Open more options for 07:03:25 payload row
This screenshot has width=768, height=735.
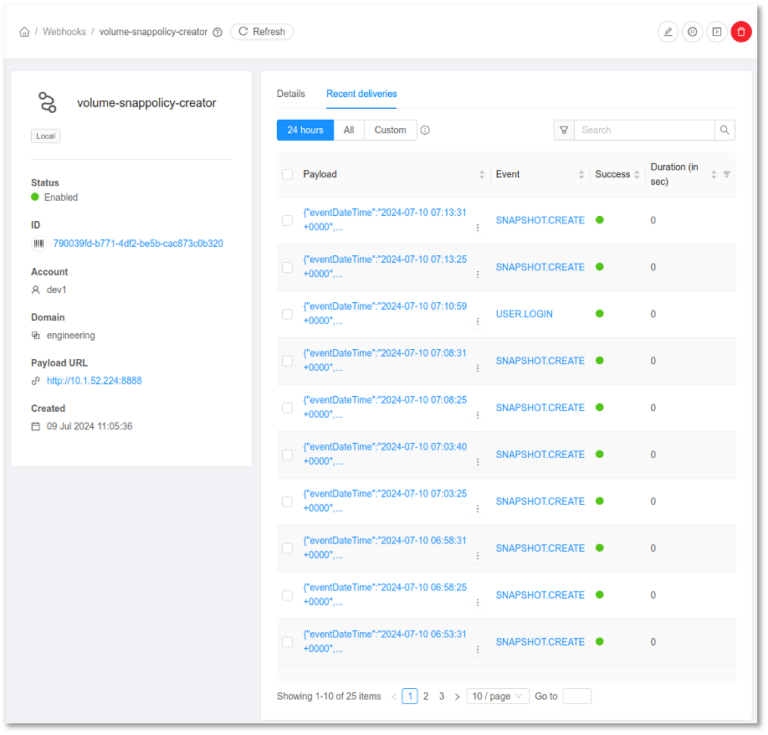pyautogui.click(x=478, y=509)
